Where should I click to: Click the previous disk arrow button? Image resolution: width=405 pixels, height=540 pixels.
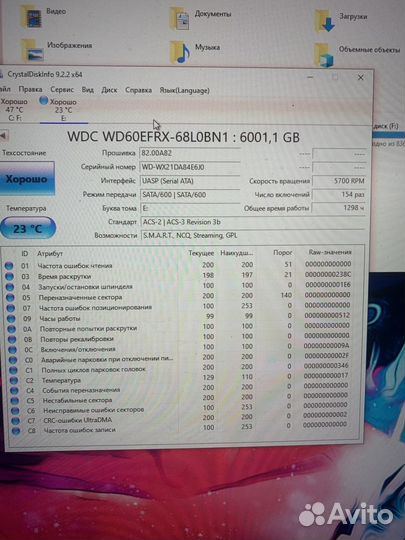[4, 135]
